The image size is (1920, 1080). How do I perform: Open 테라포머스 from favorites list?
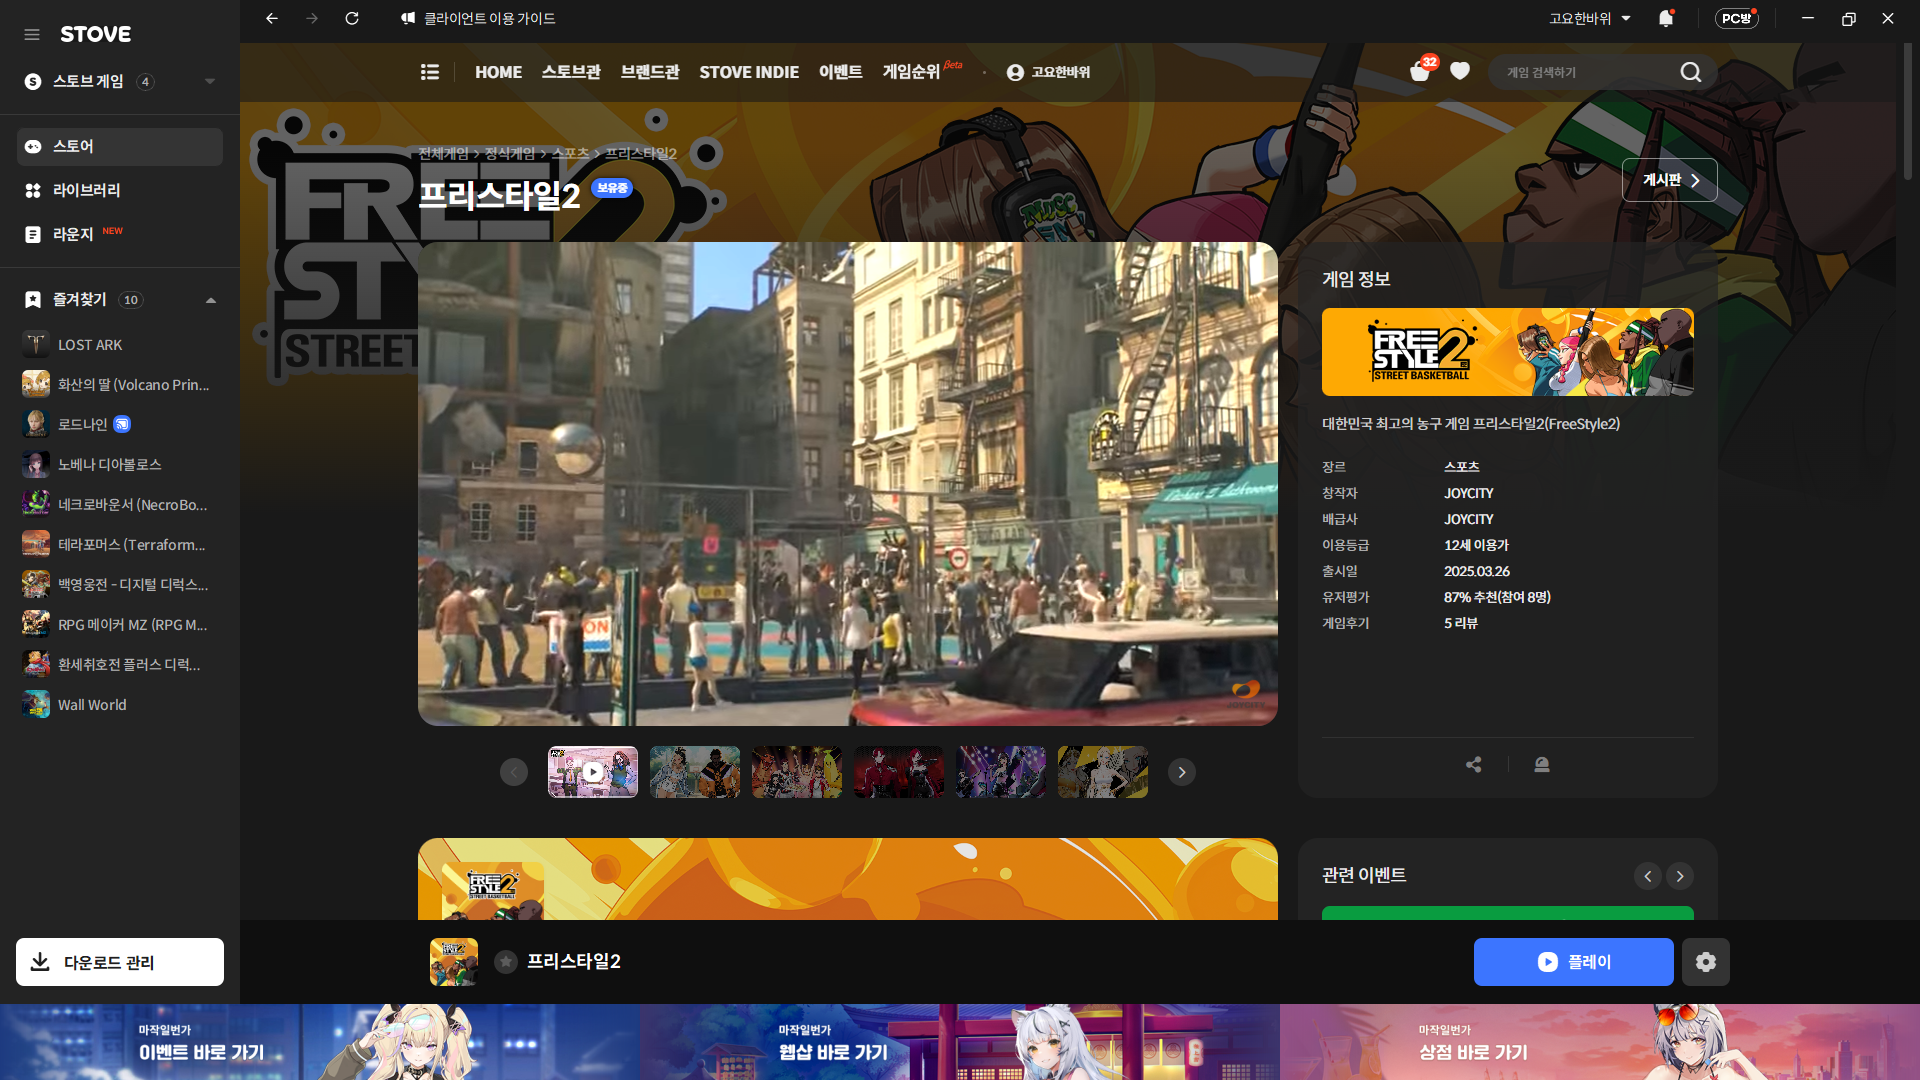[120, 545]
